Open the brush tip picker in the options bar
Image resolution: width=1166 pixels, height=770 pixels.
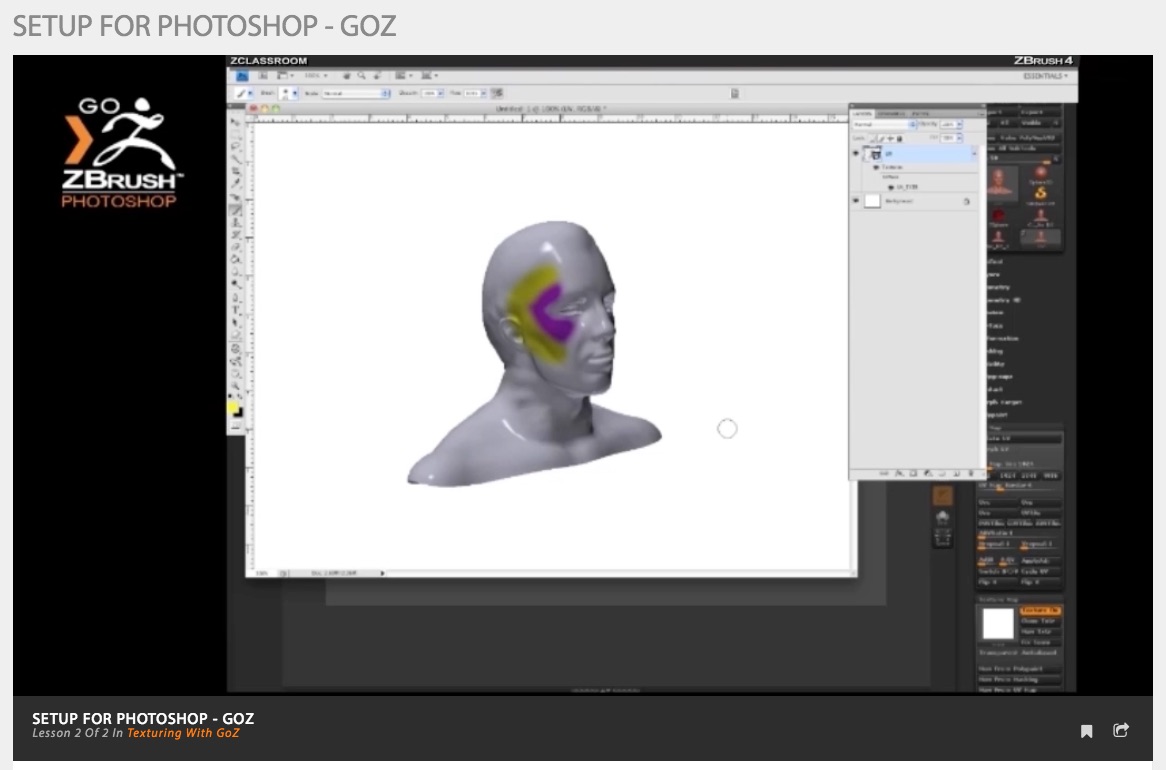289,93
